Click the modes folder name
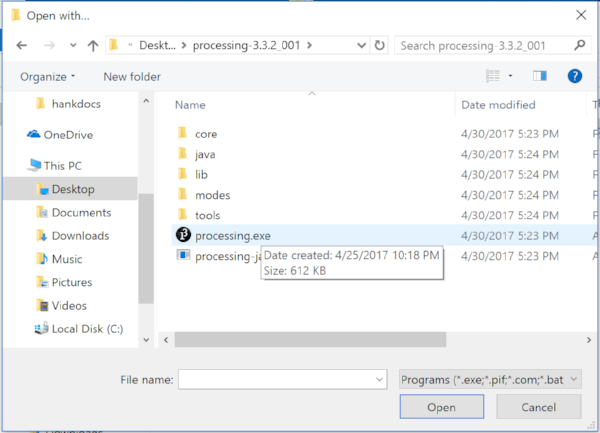The height and width of the screenshot is (433, 600). 212,195
